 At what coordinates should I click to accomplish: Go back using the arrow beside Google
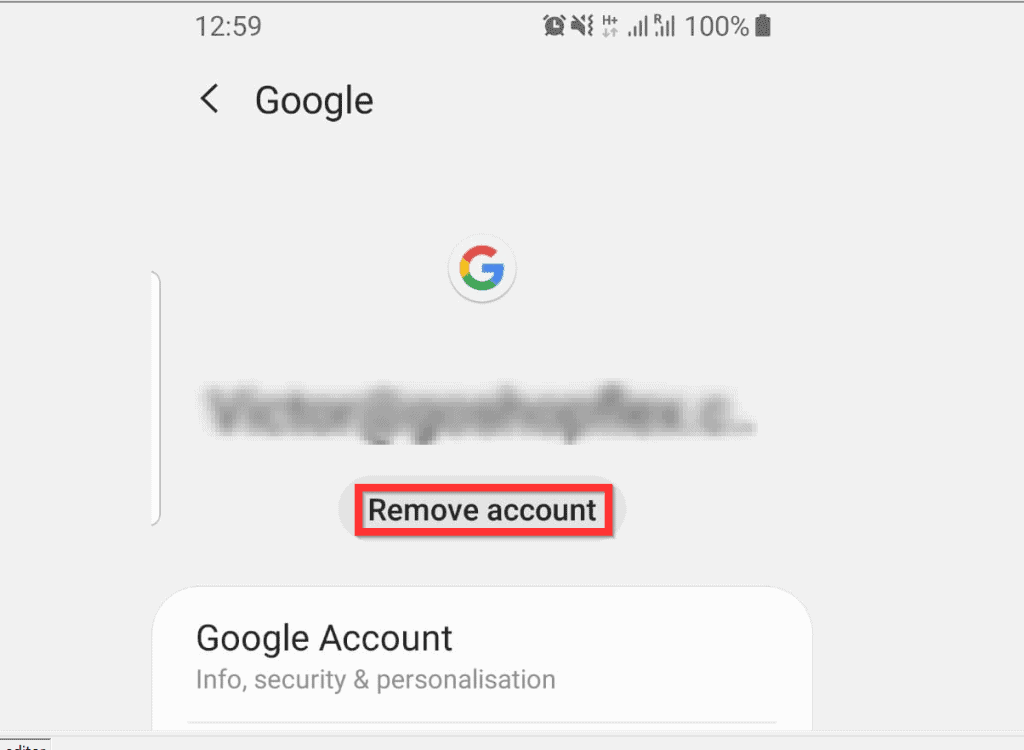pyautogui.click(x=210, y=99)
